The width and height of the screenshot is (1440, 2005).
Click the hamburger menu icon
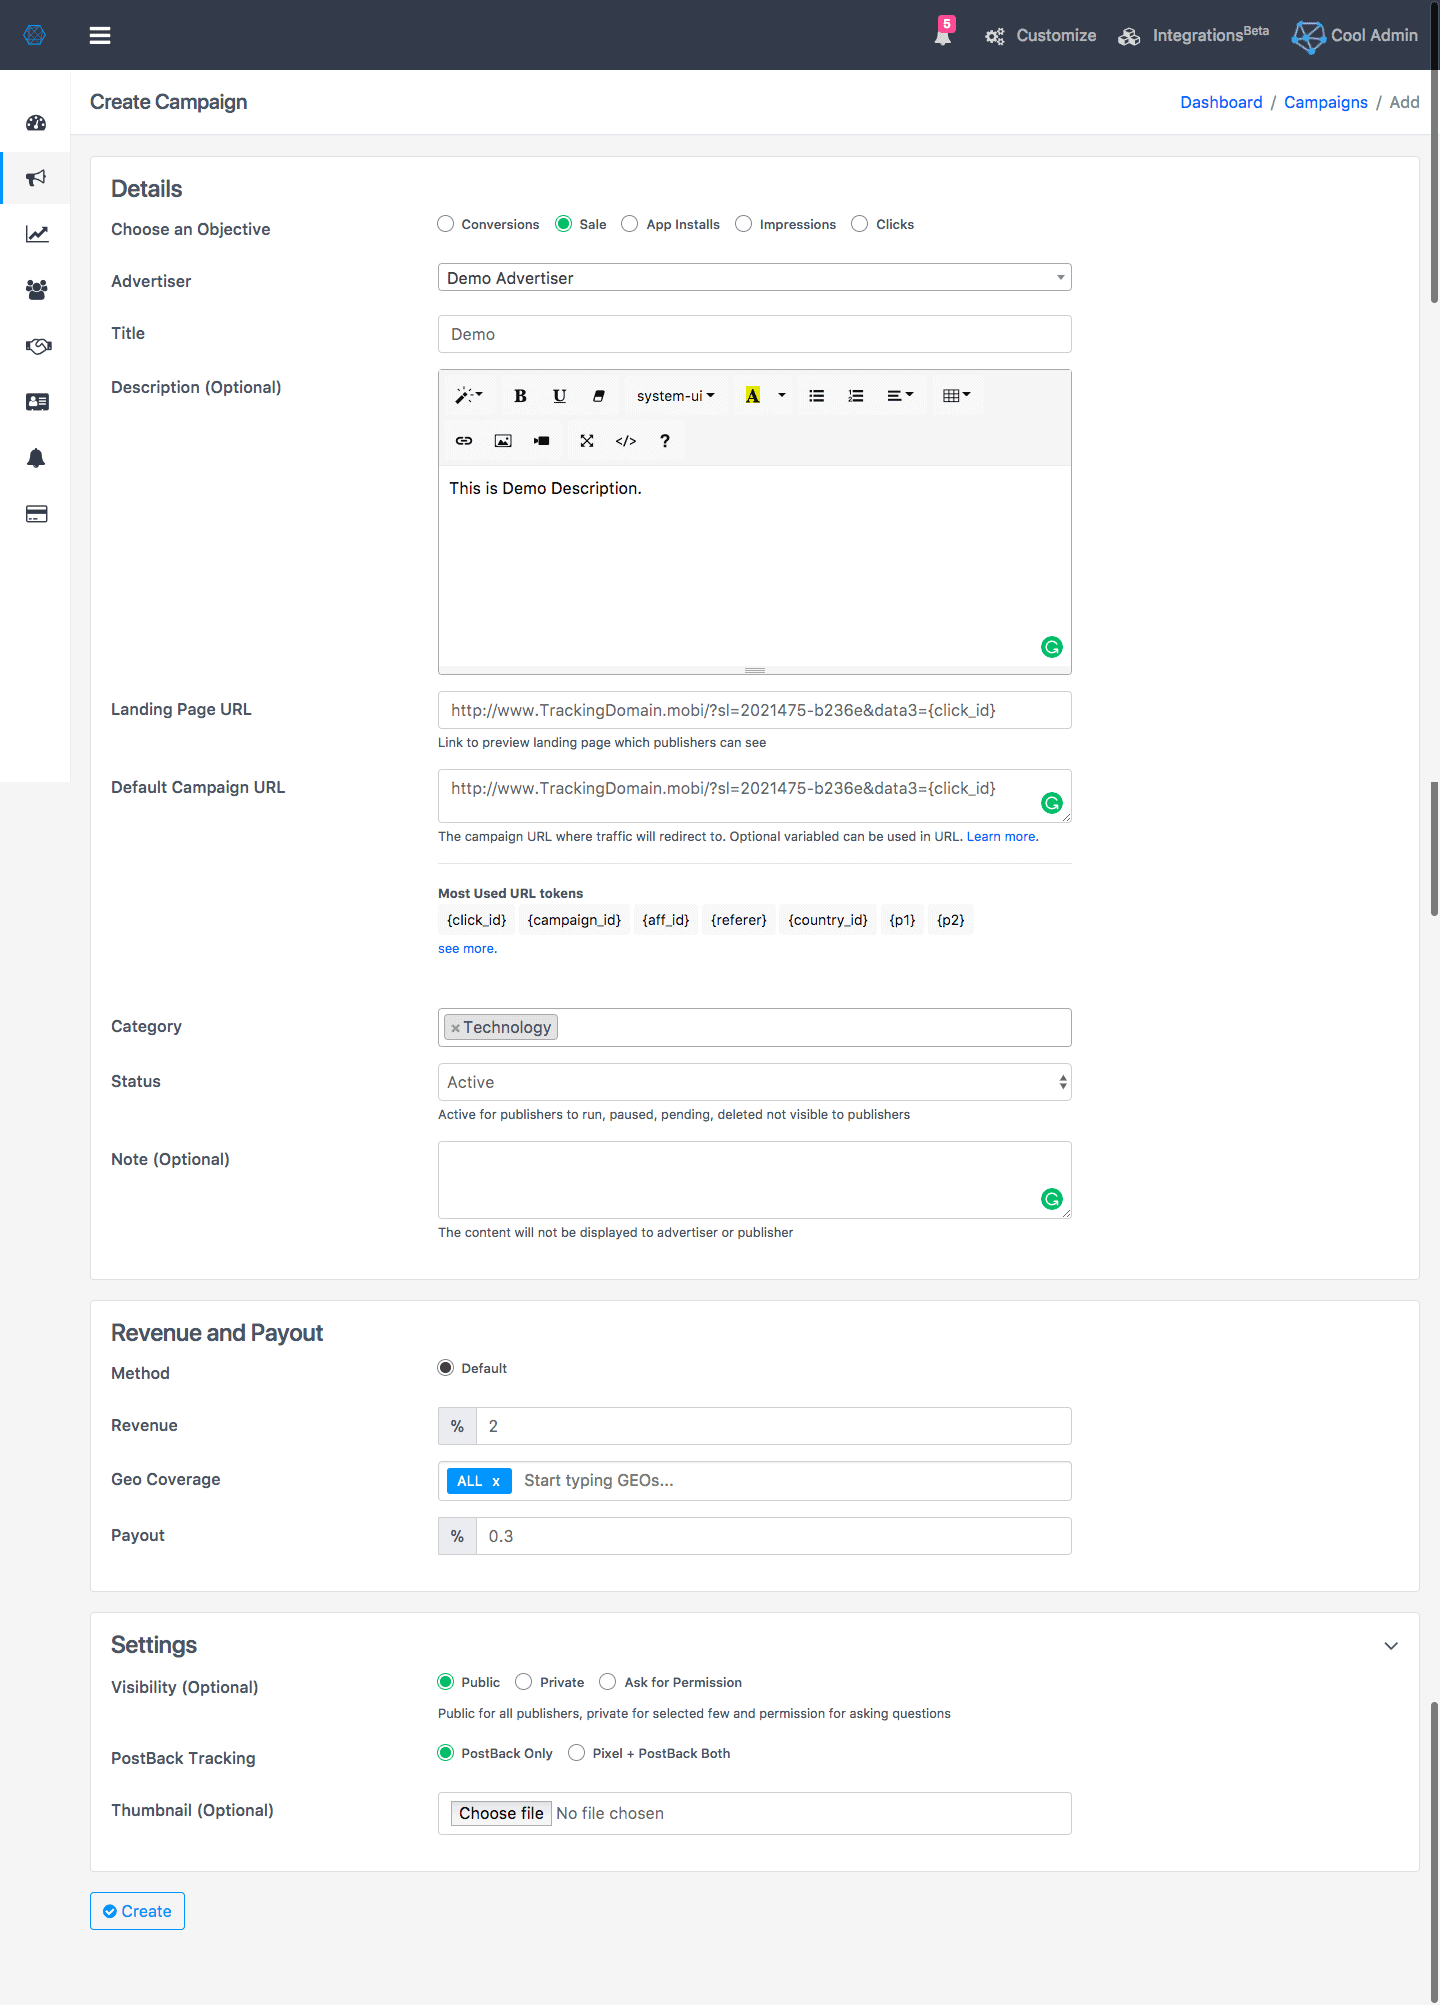click(x=100, y=35)
